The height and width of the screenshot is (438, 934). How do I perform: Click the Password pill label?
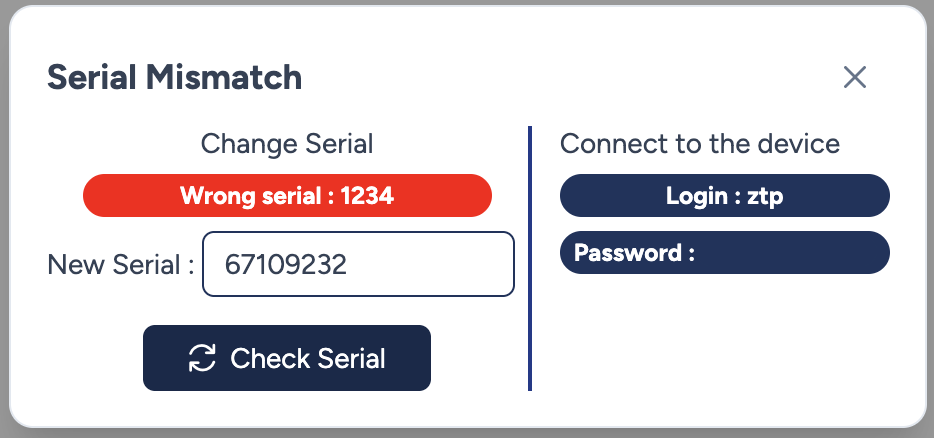634,252
